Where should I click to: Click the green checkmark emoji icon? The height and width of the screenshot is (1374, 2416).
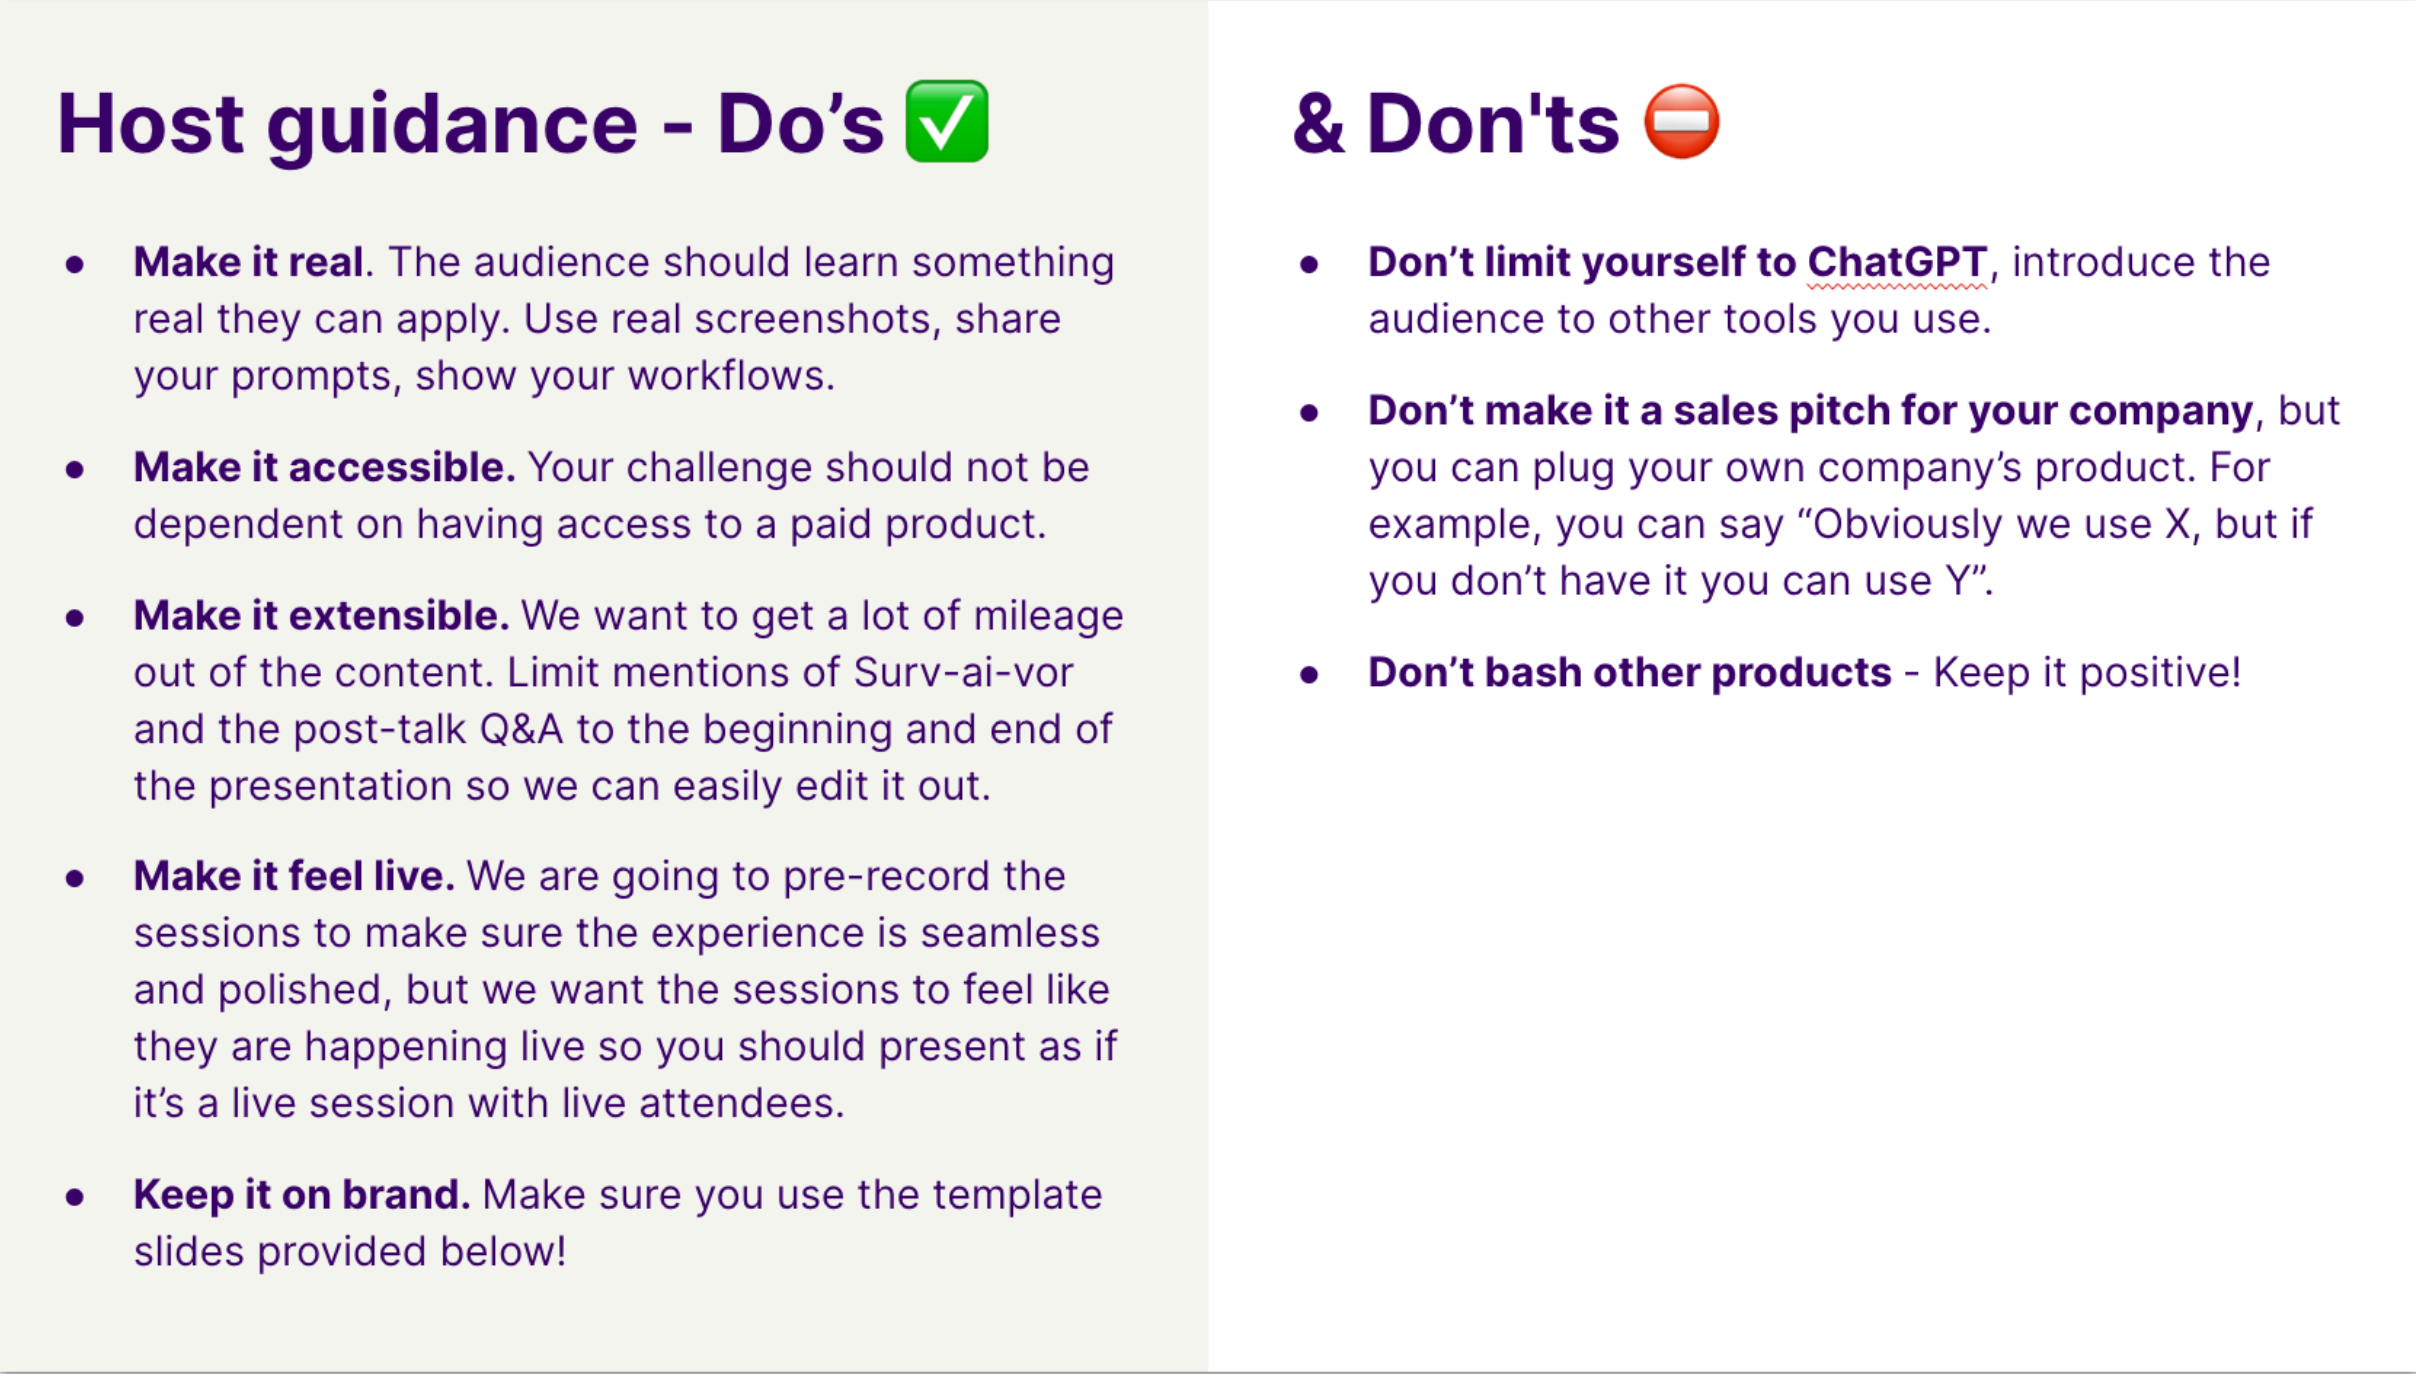[947, 121]
